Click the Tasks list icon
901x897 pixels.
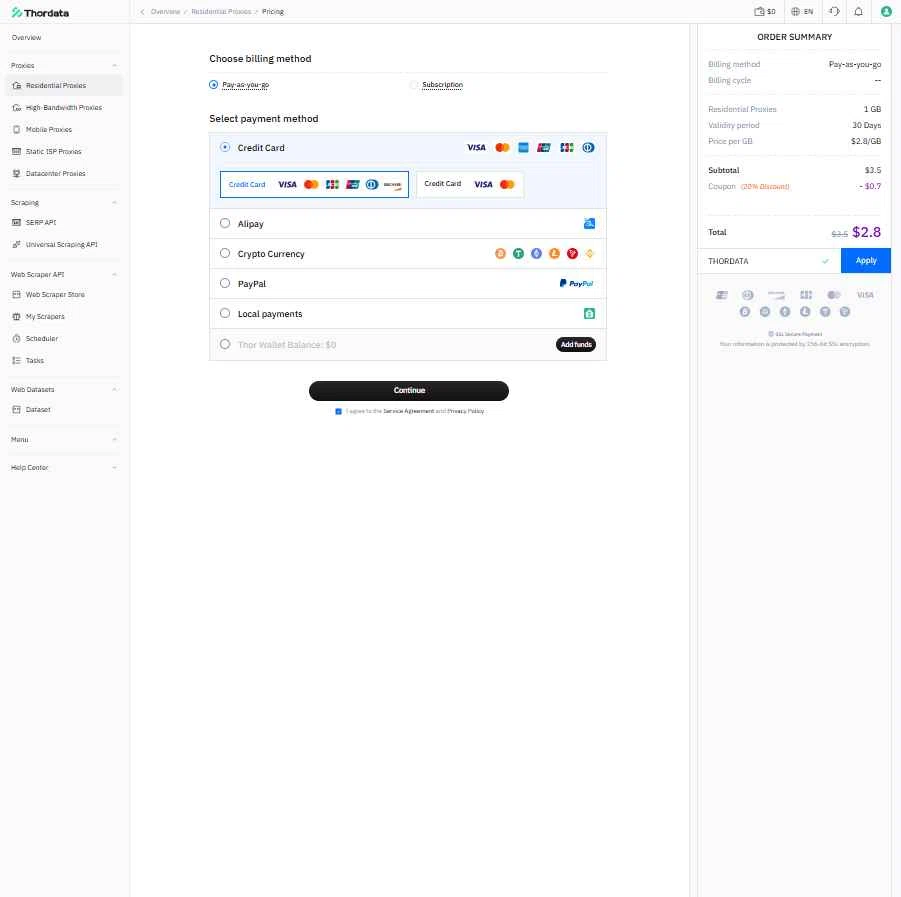tap(17, 360)
